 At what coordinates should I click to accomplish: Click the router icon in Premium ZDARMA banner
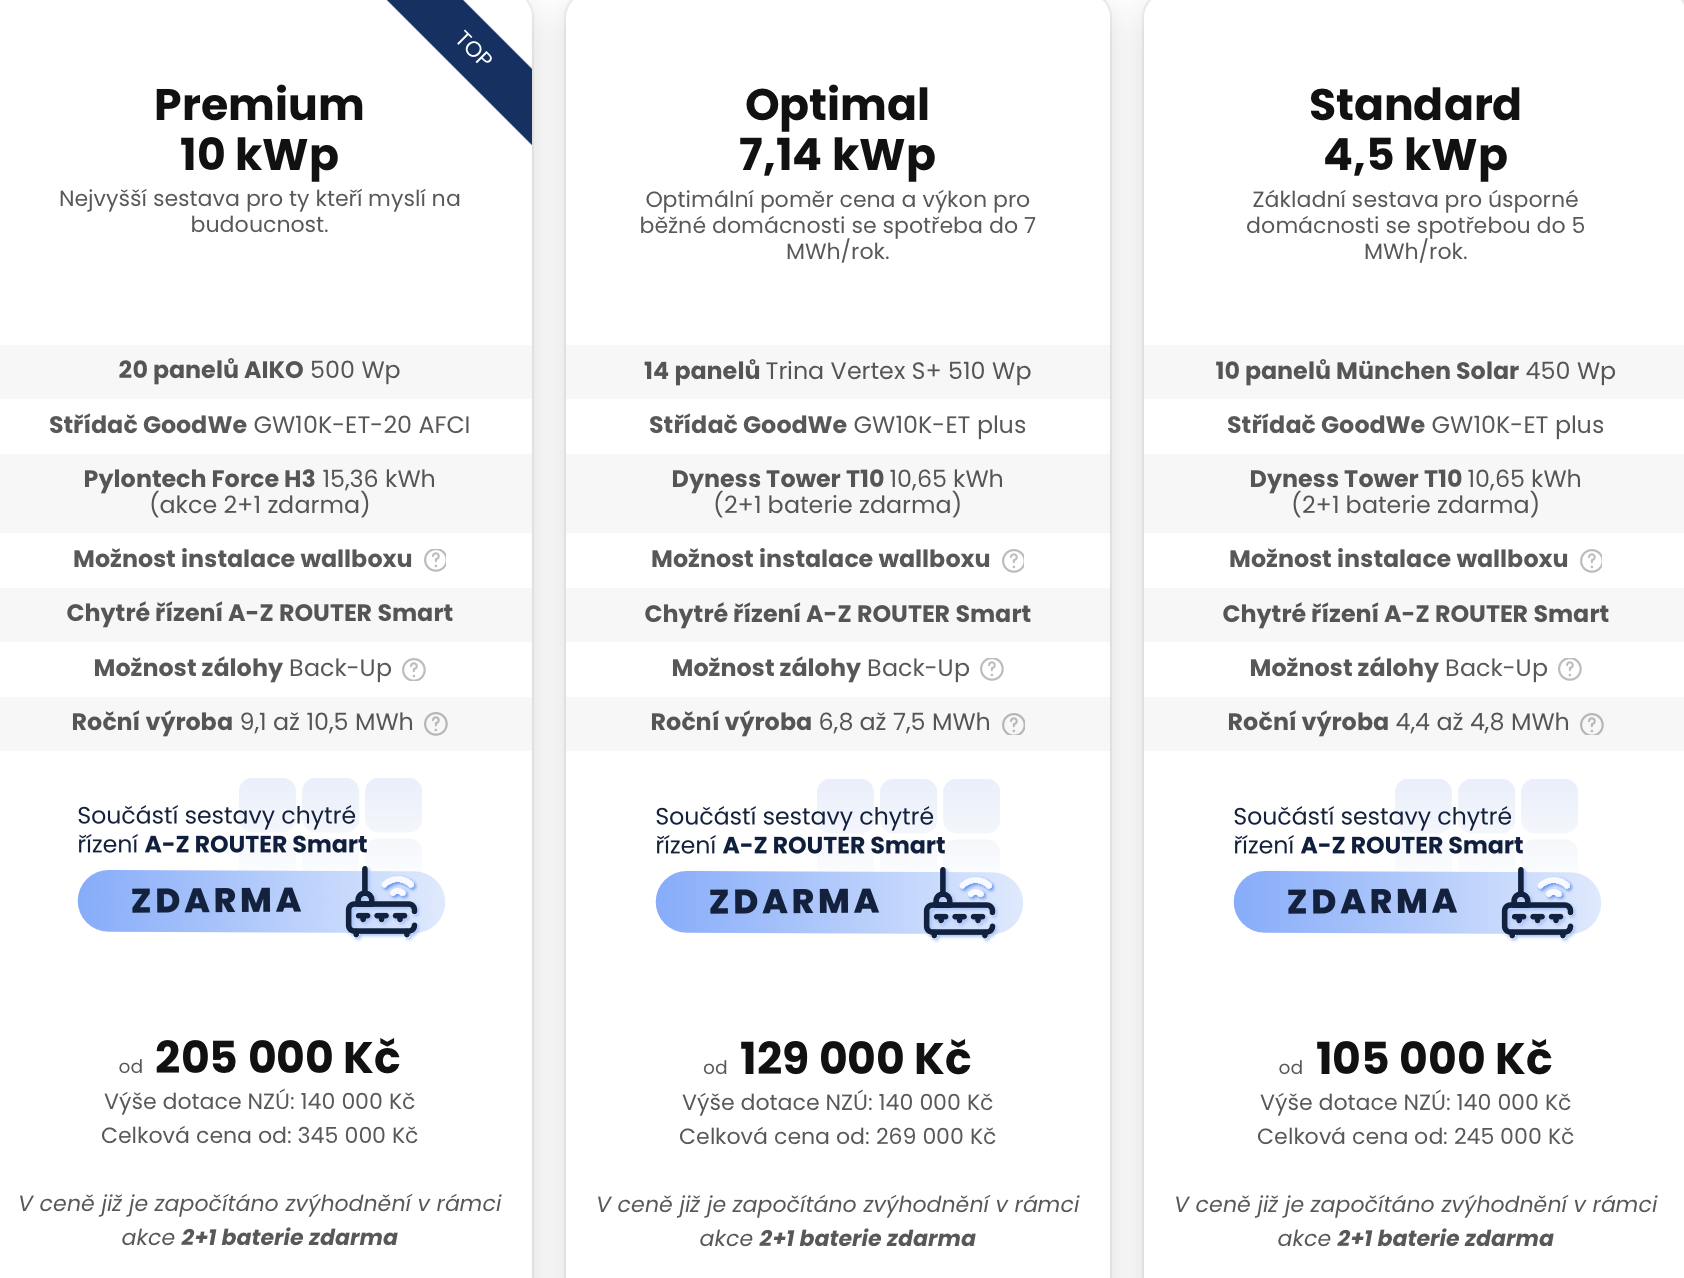(382, 903)
